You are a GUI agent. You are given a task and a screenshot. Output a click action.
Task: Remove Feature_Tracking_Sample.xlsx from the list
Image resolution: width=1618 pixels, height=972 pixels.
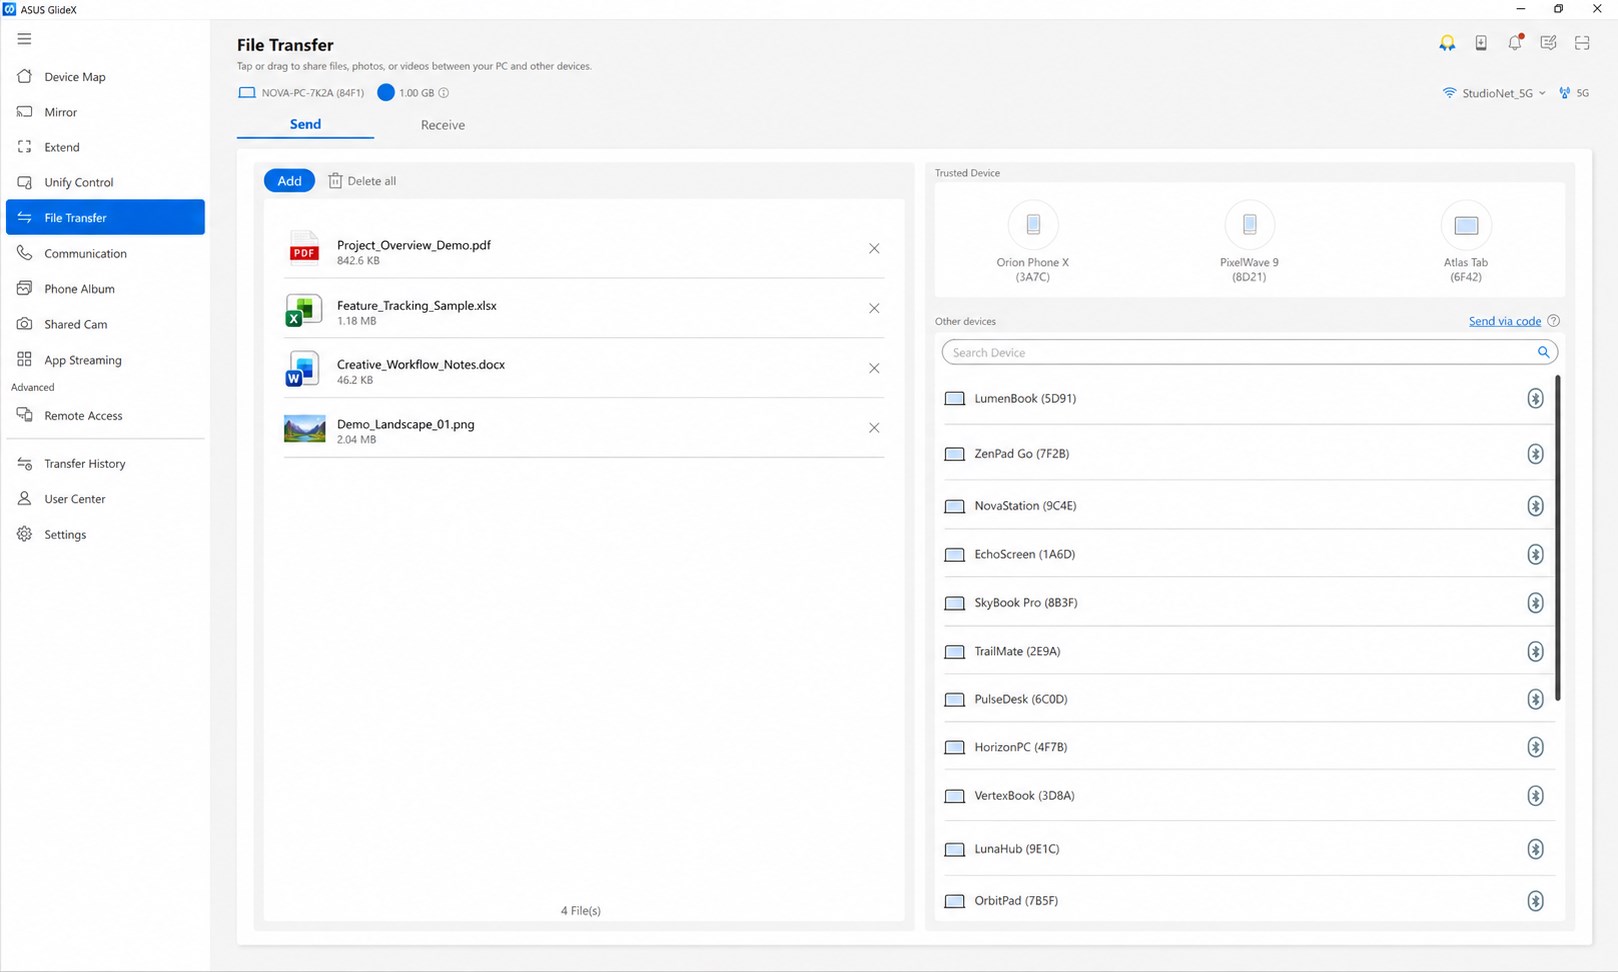(x=874, y=308)
